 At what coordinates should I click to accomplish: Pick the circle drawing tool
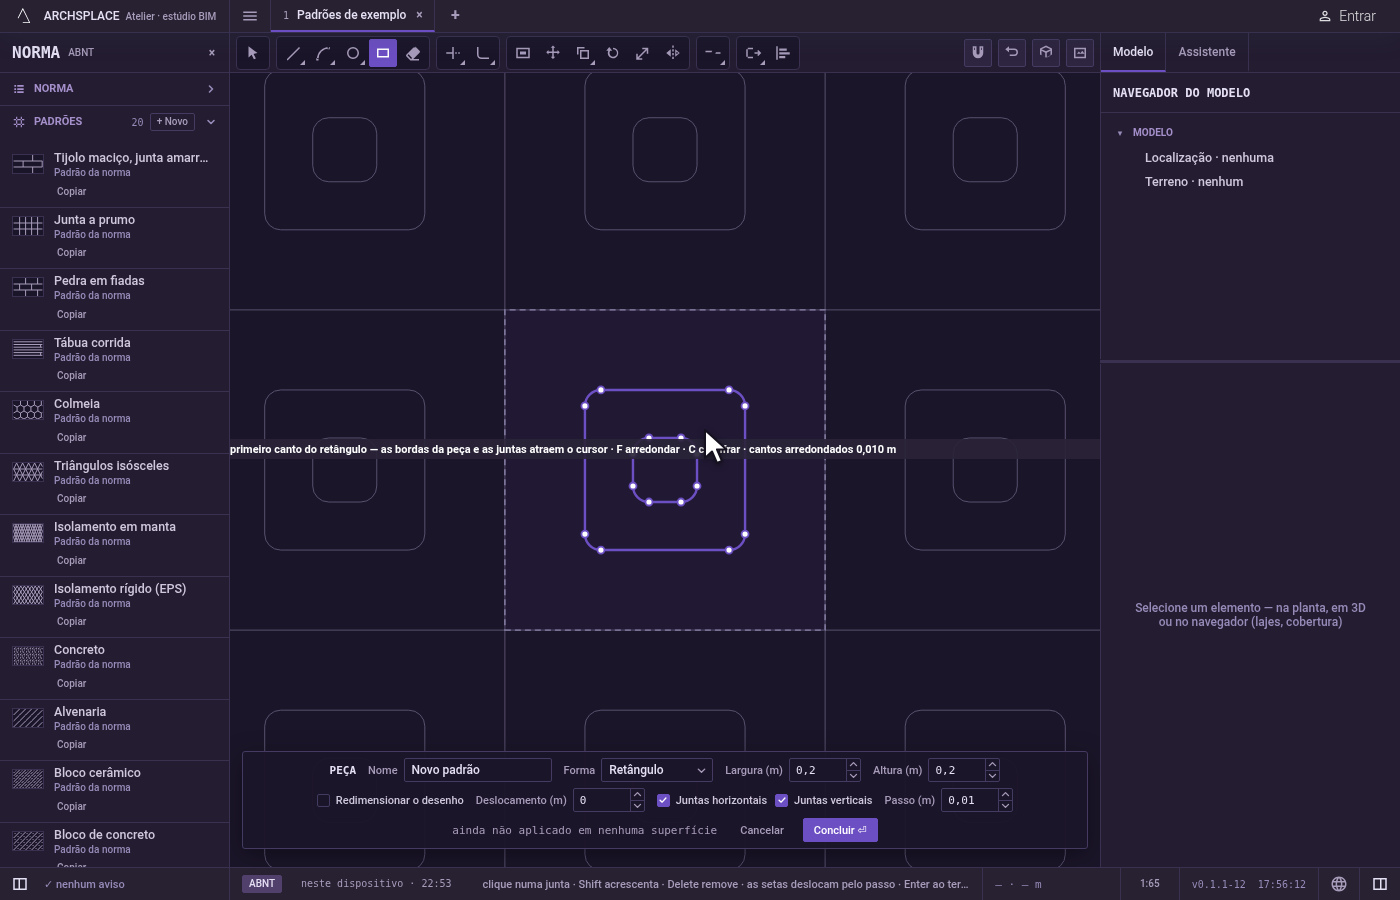(x=353, y=53)
